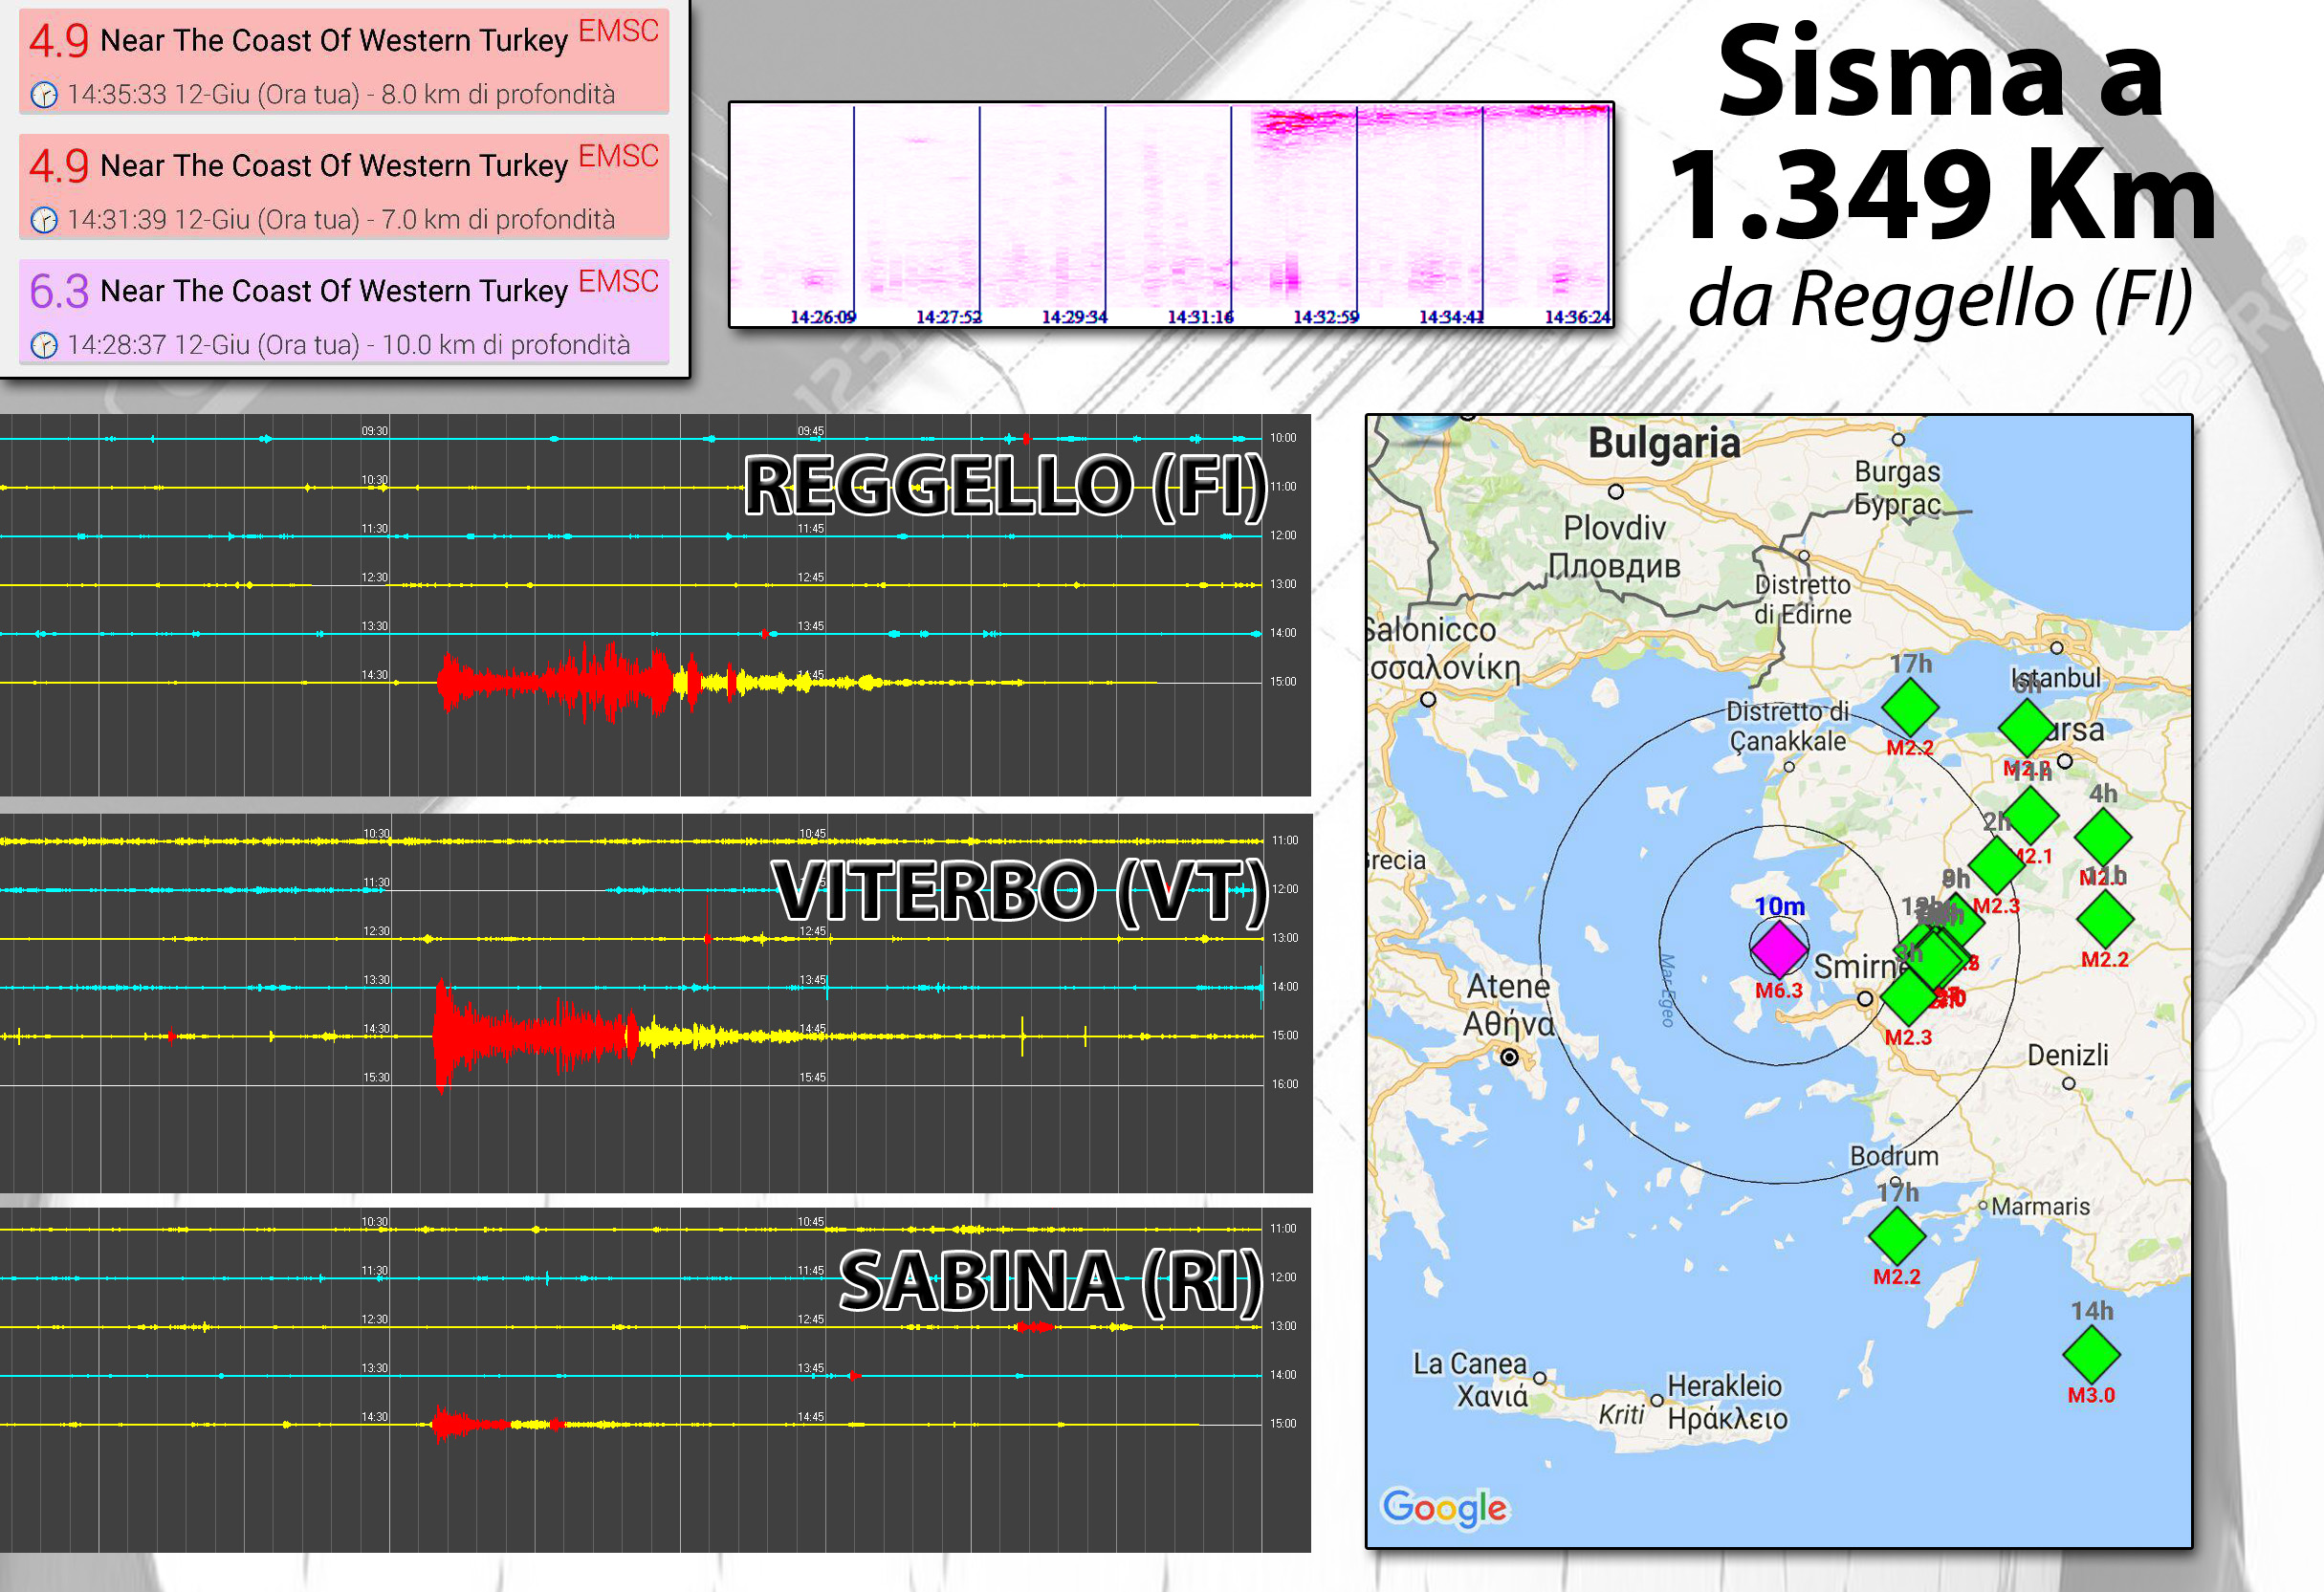The height and width of the screenshot is (1592, 2324).
Task: Open the magnitude 6.3 Western Turkey entry
Action: [x=344, y=312]
